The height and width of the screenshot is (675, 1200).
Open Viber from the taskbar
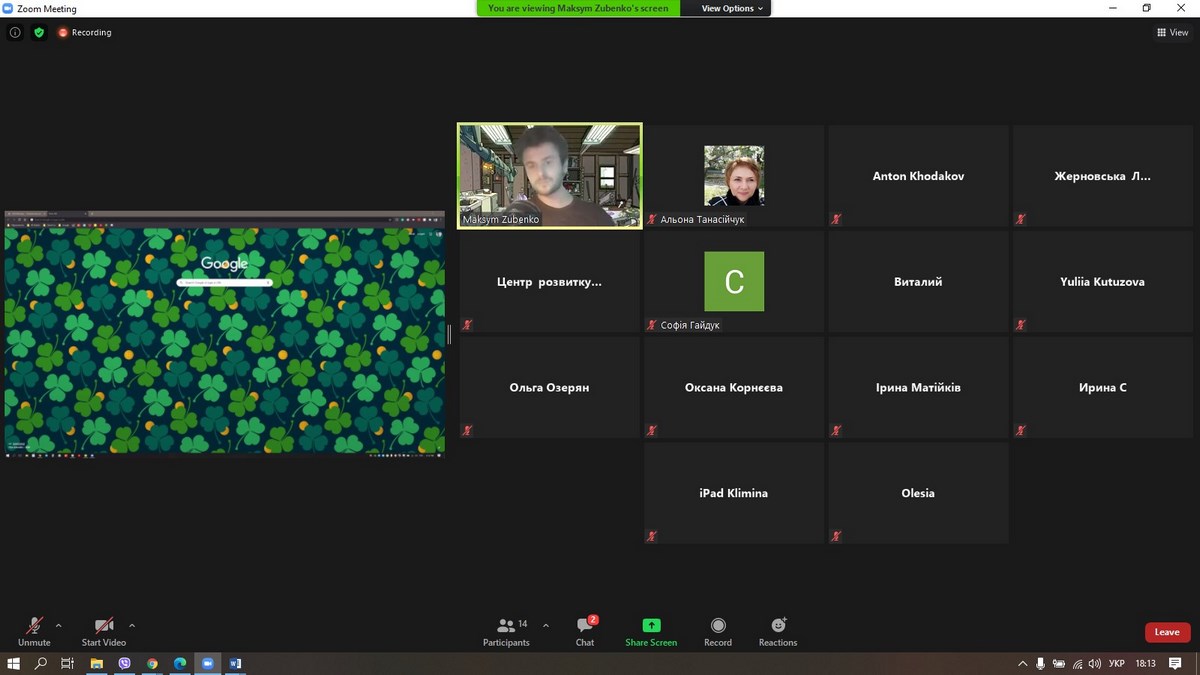tap(125, 663)
